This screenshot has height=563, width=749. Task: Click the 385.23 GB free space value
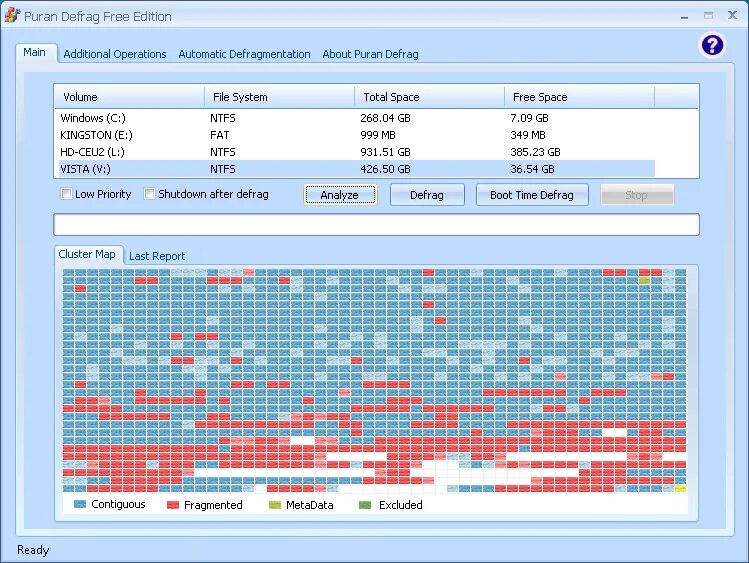click(x=535, y=152)
